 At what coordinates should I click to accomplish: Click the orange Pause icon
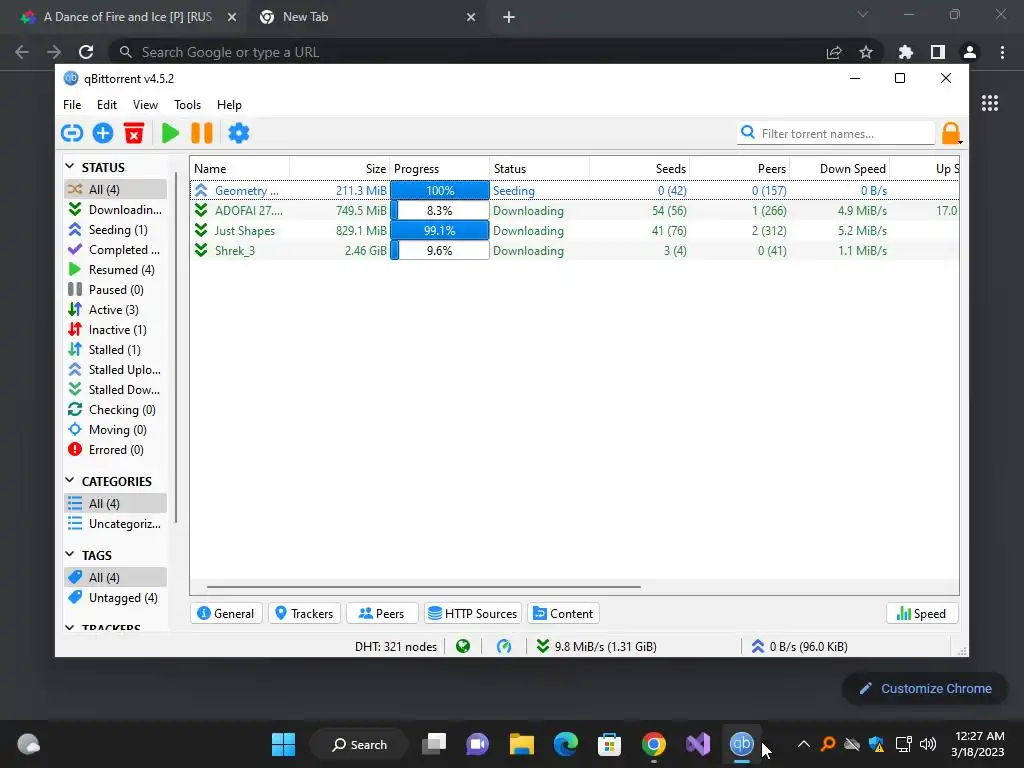[x=202, y=133]
